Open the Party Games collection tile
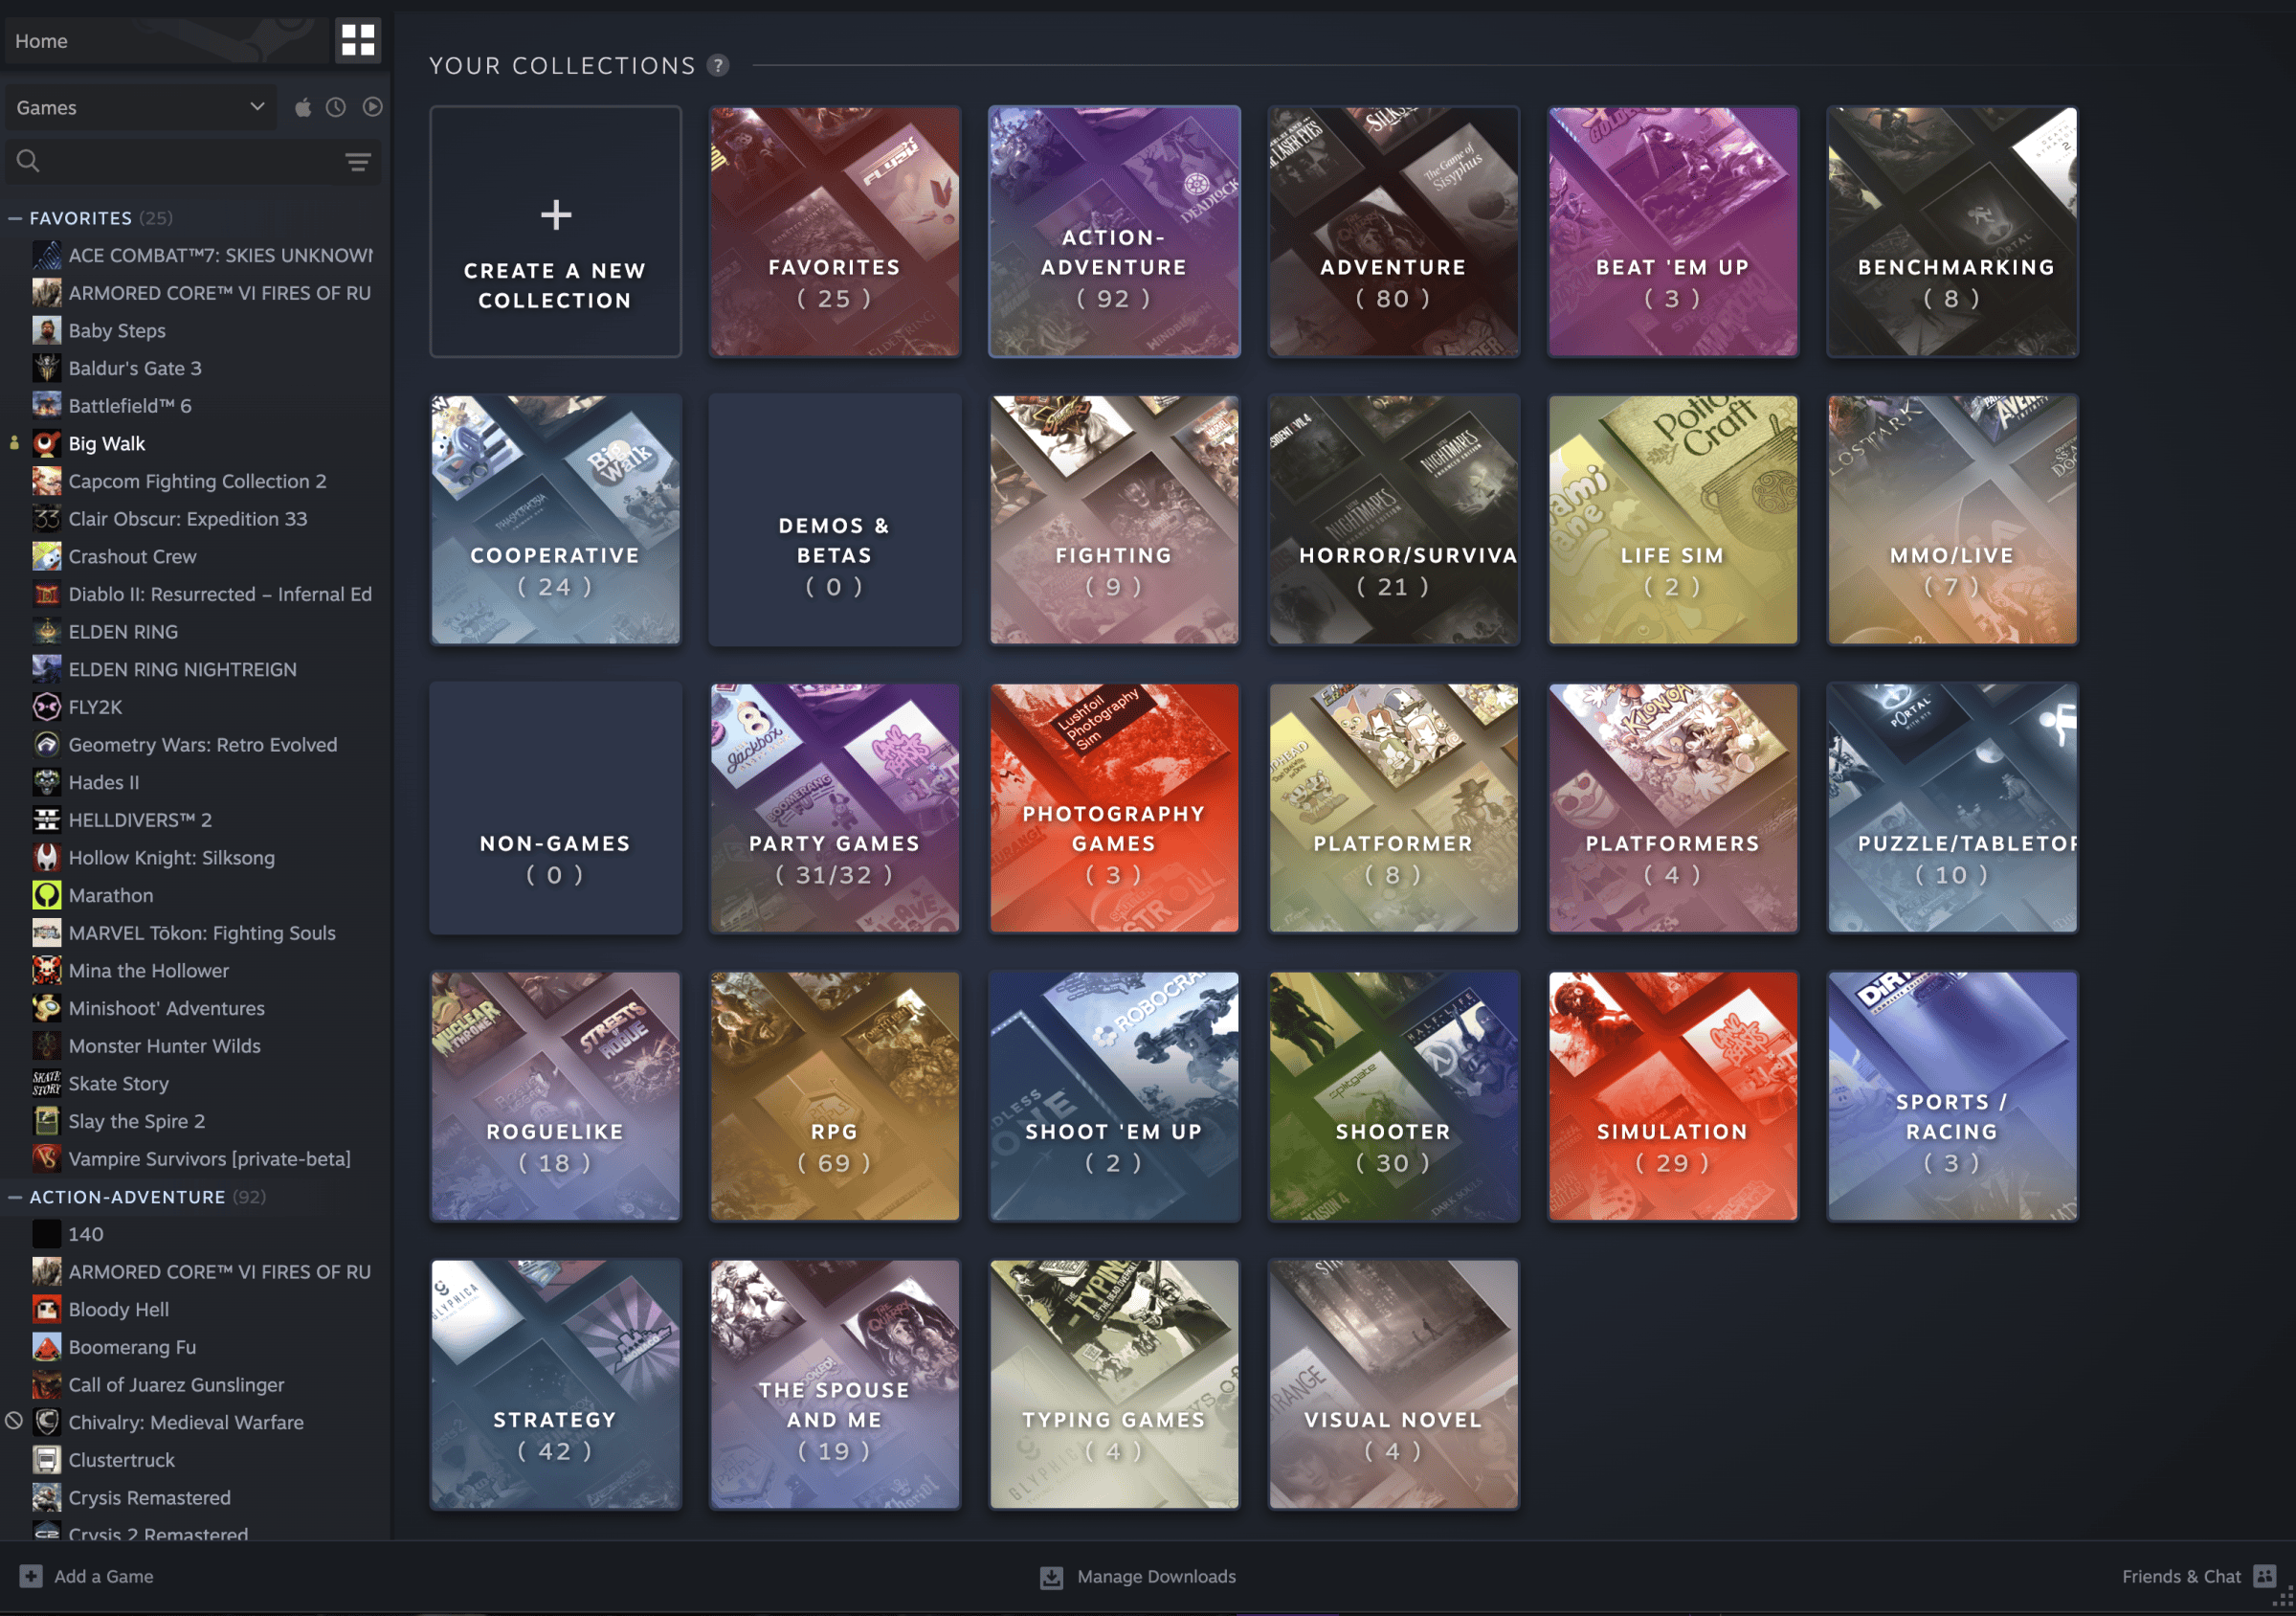This screenshot has width=2296, height=1616. [835, 808]
